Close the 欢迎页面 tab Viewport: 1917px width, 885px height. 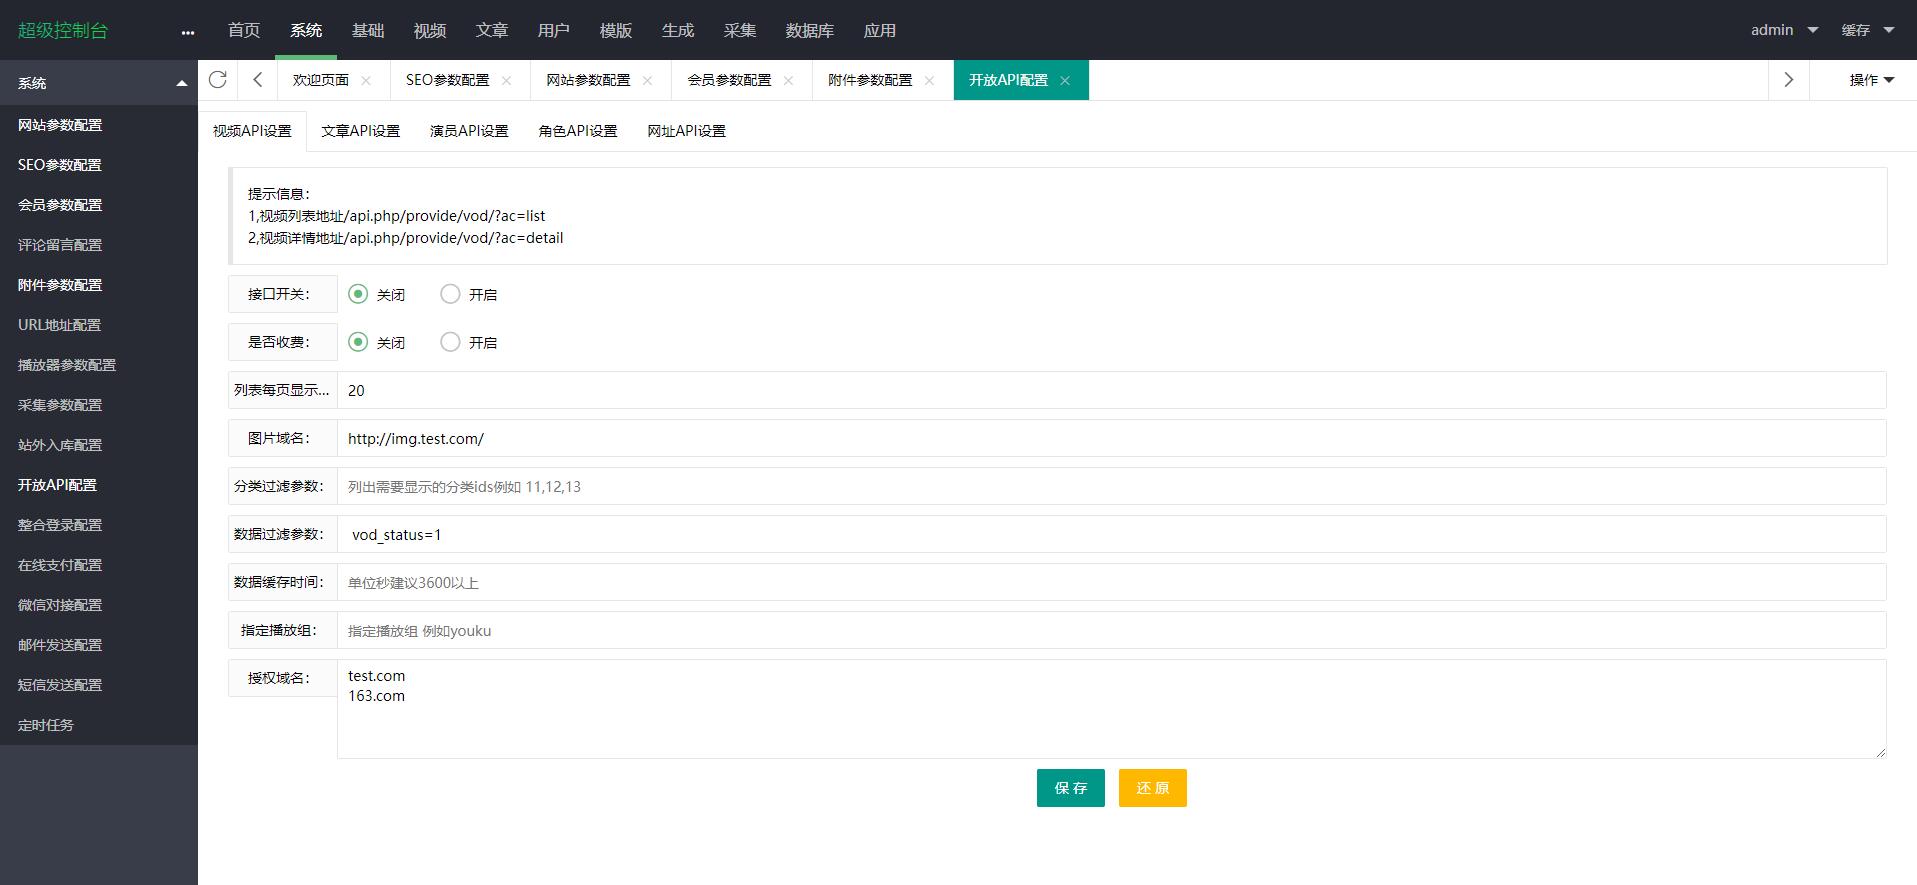[x=366, y=81]
